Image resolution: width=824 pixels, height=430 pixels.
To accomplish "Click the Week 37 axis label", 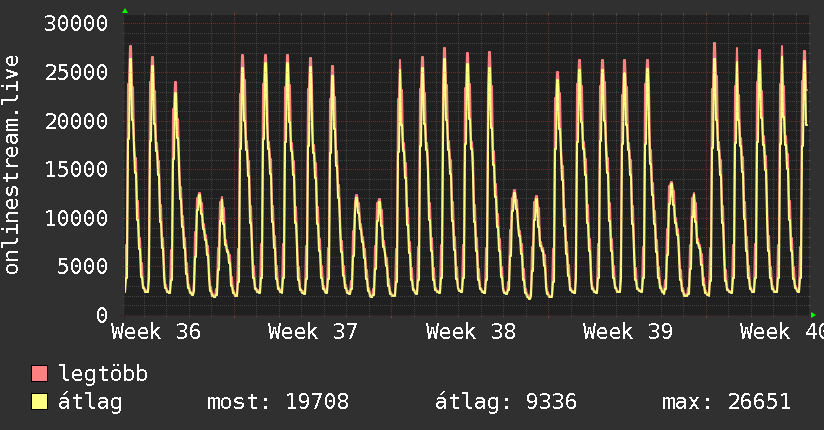I will coord(313,332).
